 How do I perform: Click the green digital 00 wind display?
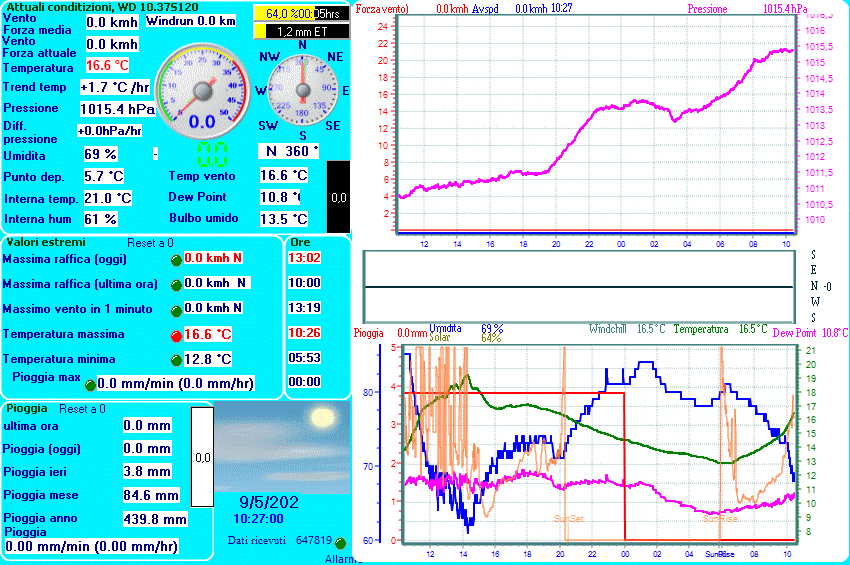(212, 155)
